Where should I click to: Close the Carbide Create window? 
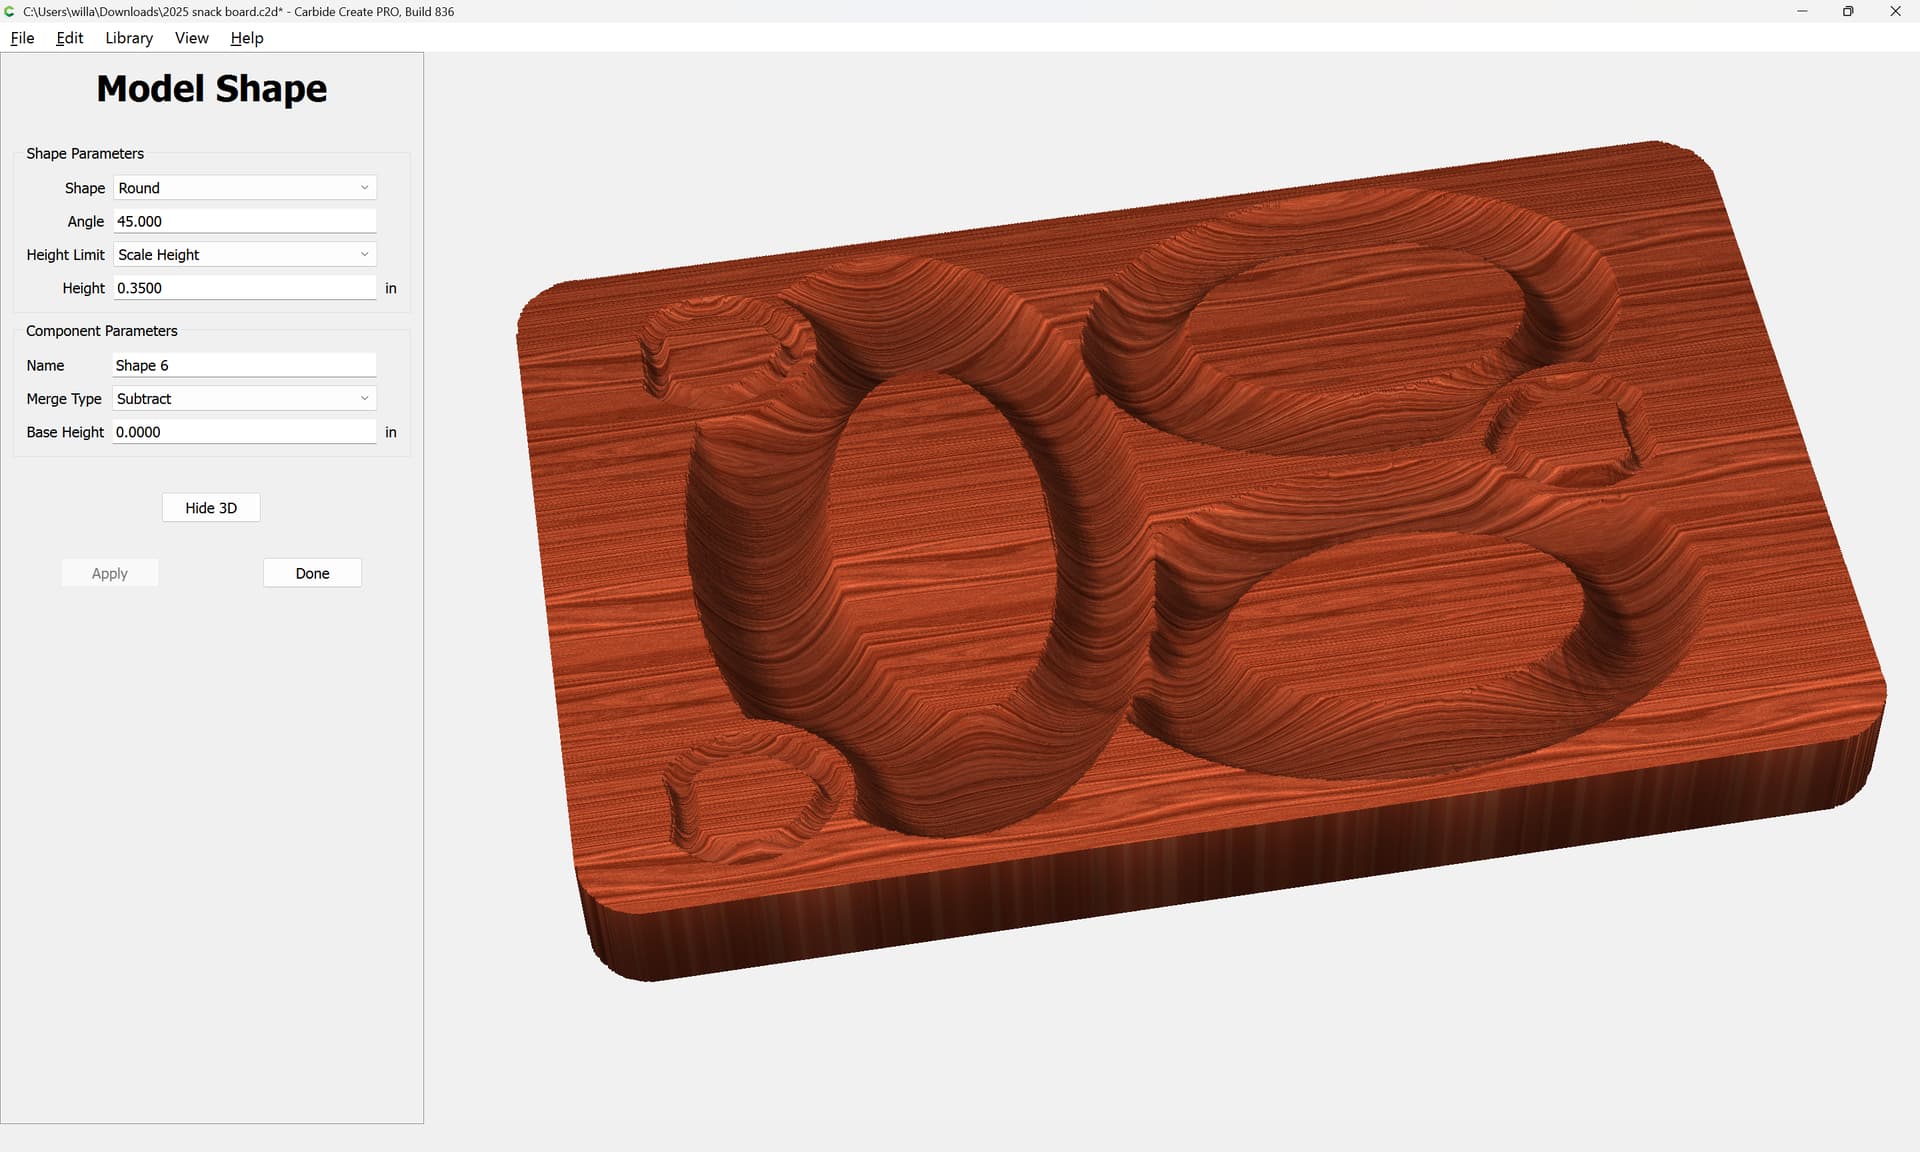click(x=1895, y=11)
